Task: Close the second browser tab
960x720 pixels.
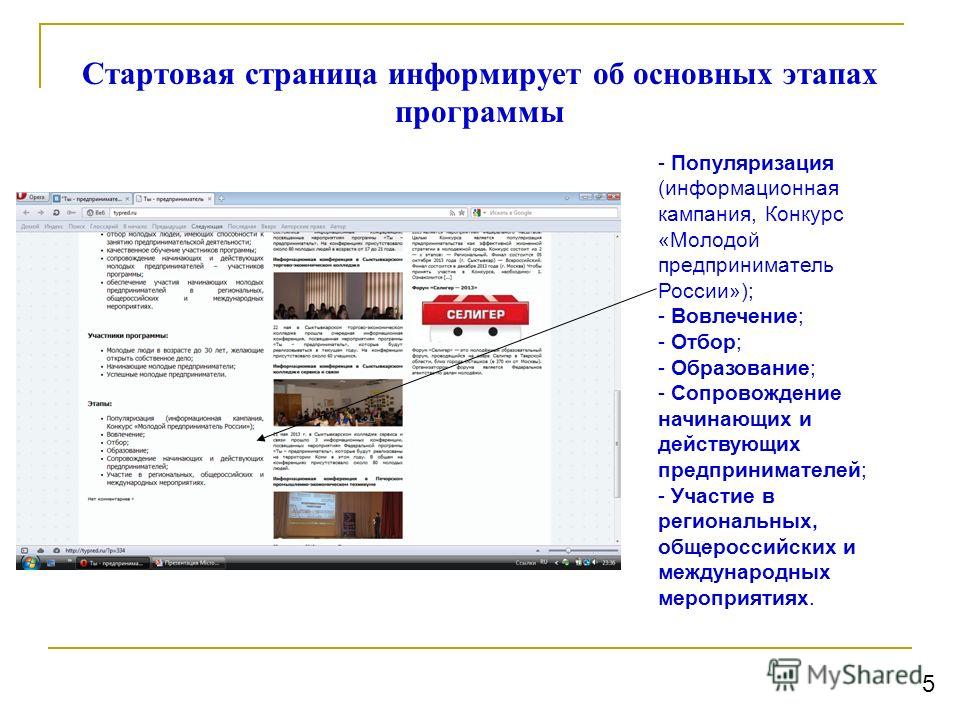Action: (x=209, y=199)
